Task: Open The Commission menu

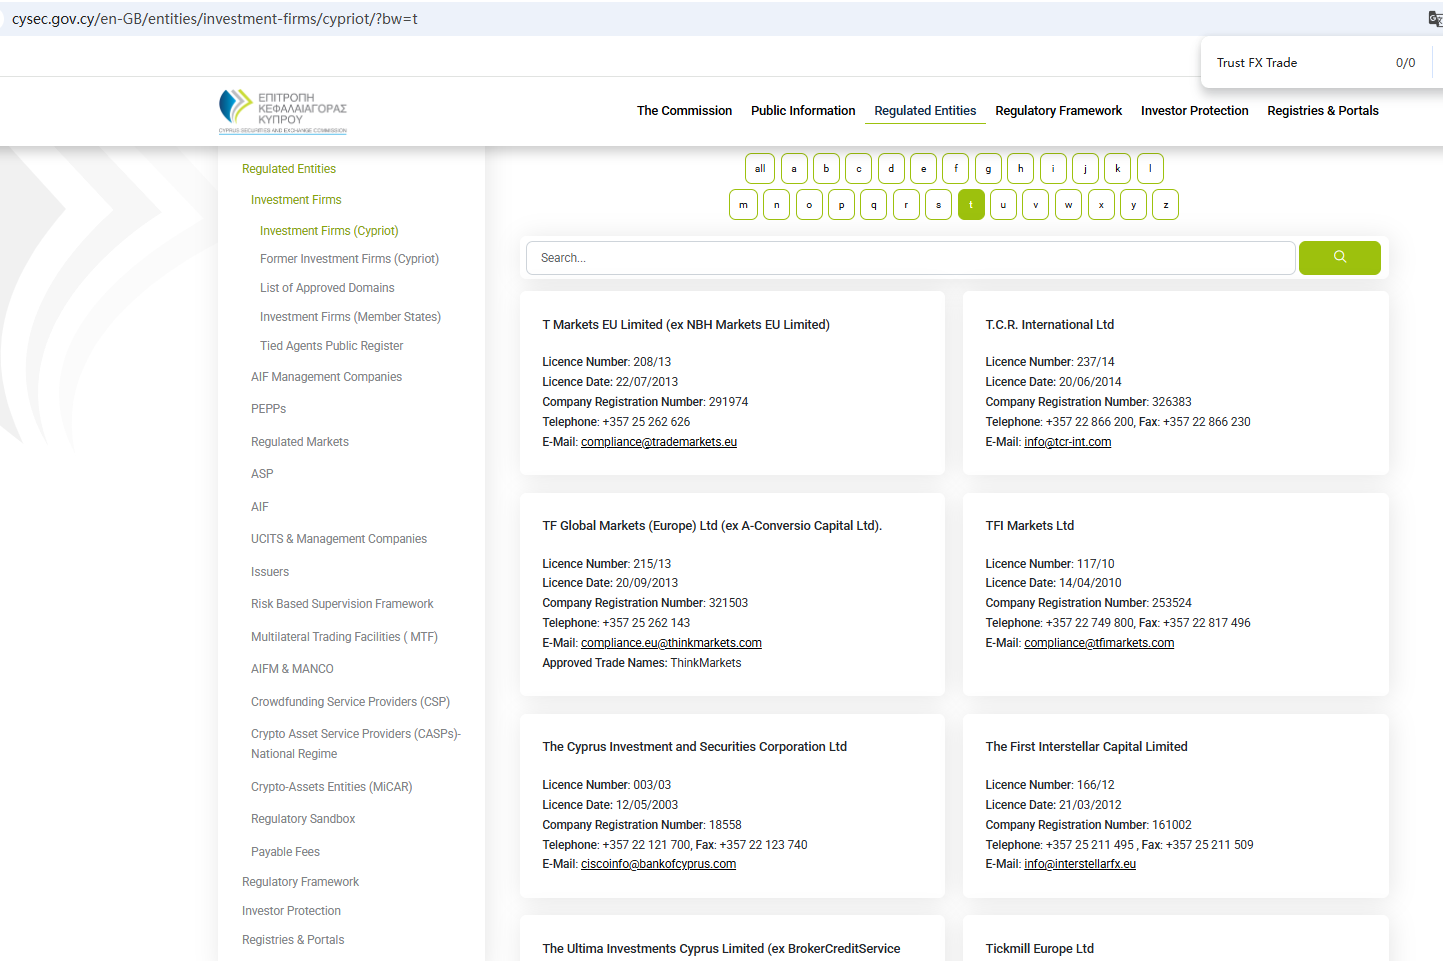Action: (684, 111)
